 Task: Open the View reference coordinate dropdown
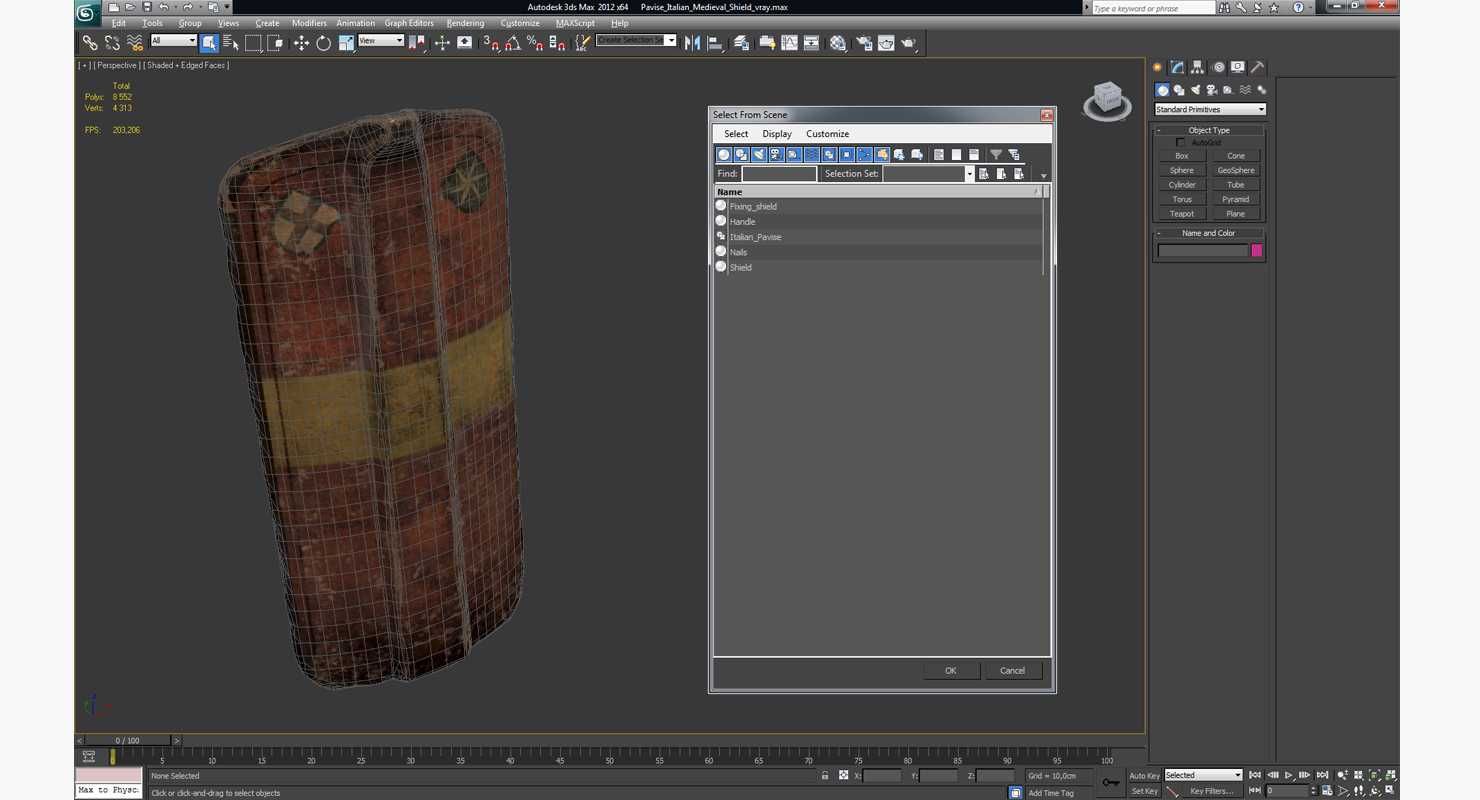380,41
